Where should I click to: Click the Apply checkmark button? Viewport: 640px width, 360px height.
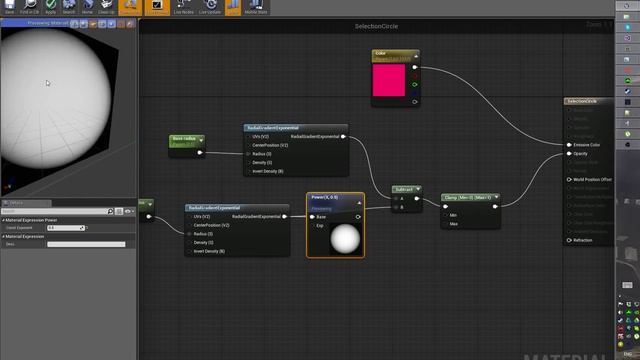coord(51,7)
